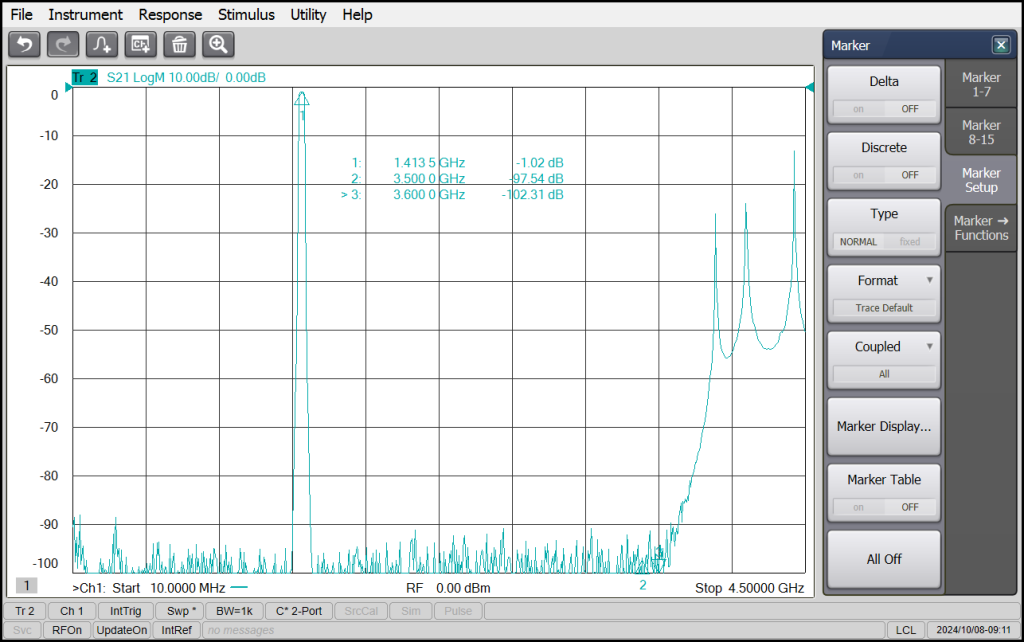Open the Format dropdown

coord(884,293)
